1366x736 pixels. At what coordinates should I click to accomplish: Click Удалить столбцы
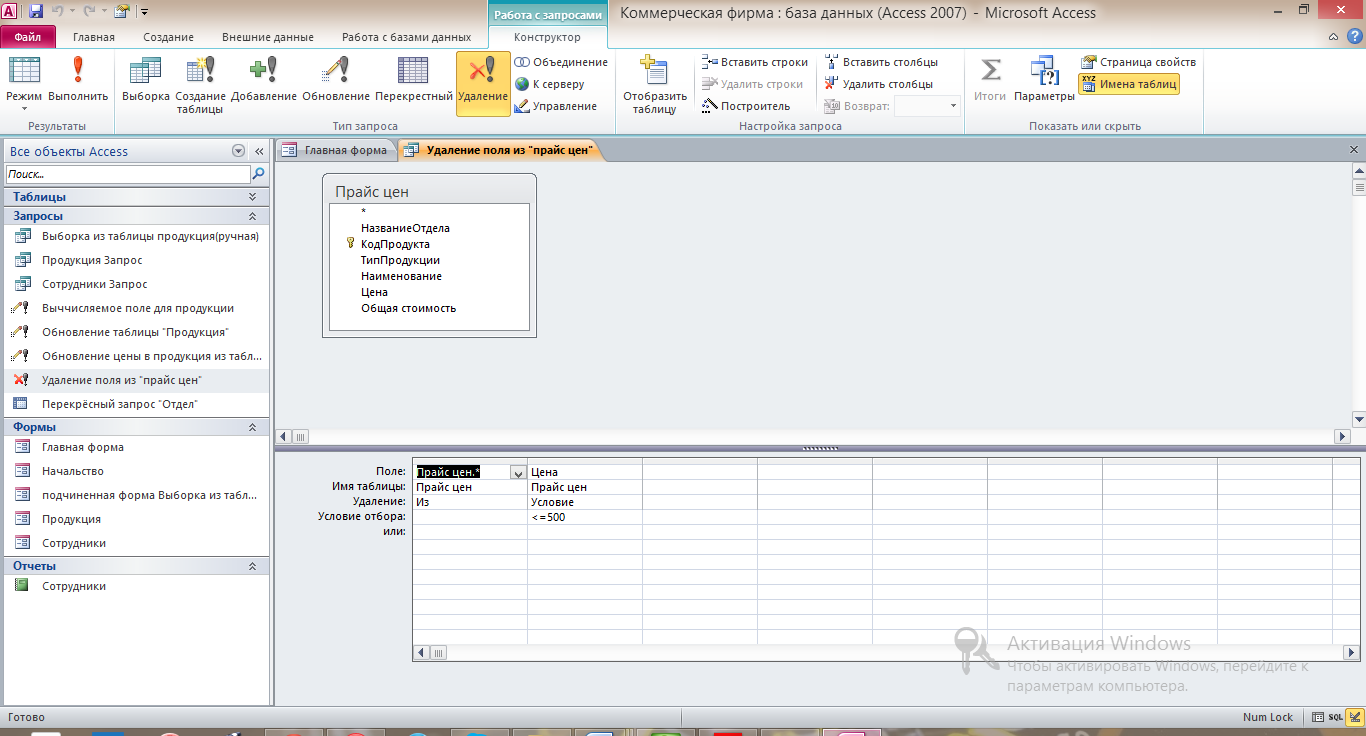(879, 84)
